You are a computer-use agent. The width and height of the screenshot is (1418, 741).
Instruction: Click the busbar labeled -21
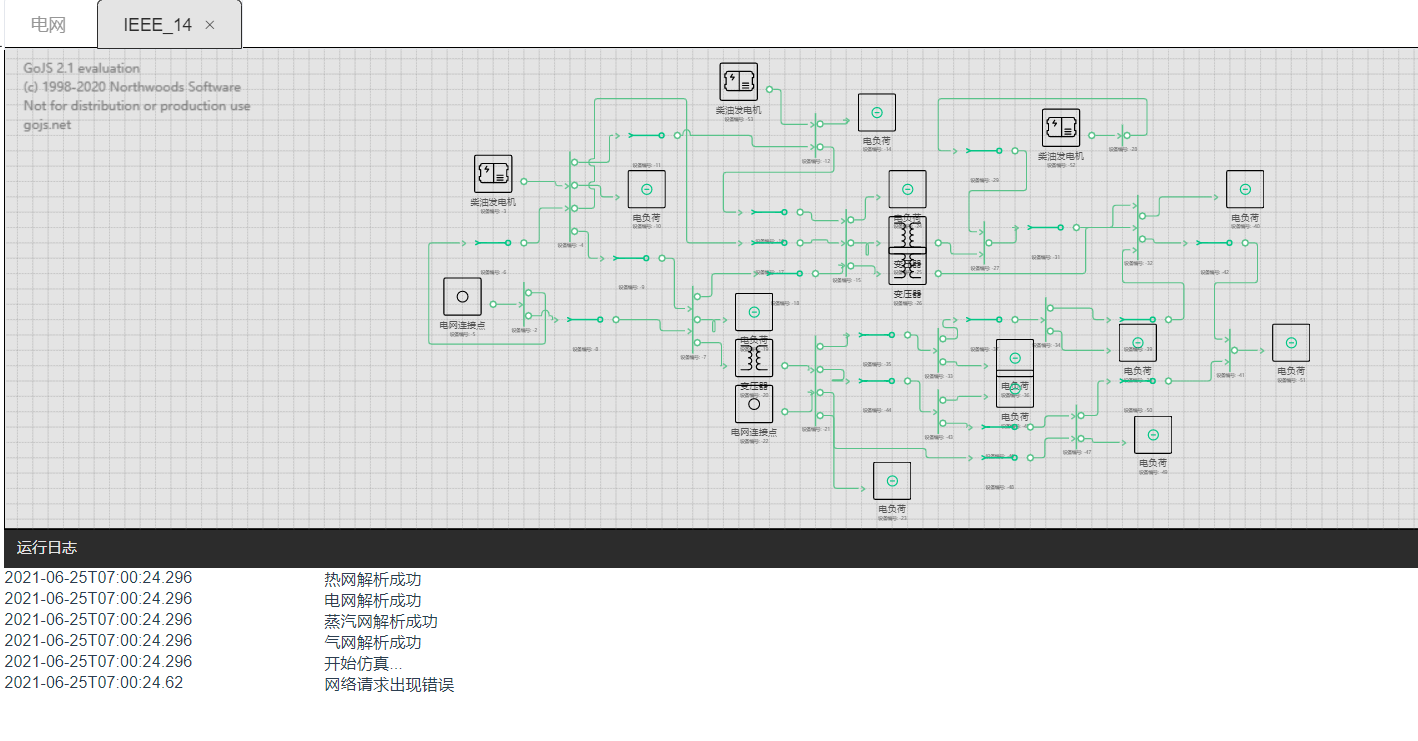[815, 381]
